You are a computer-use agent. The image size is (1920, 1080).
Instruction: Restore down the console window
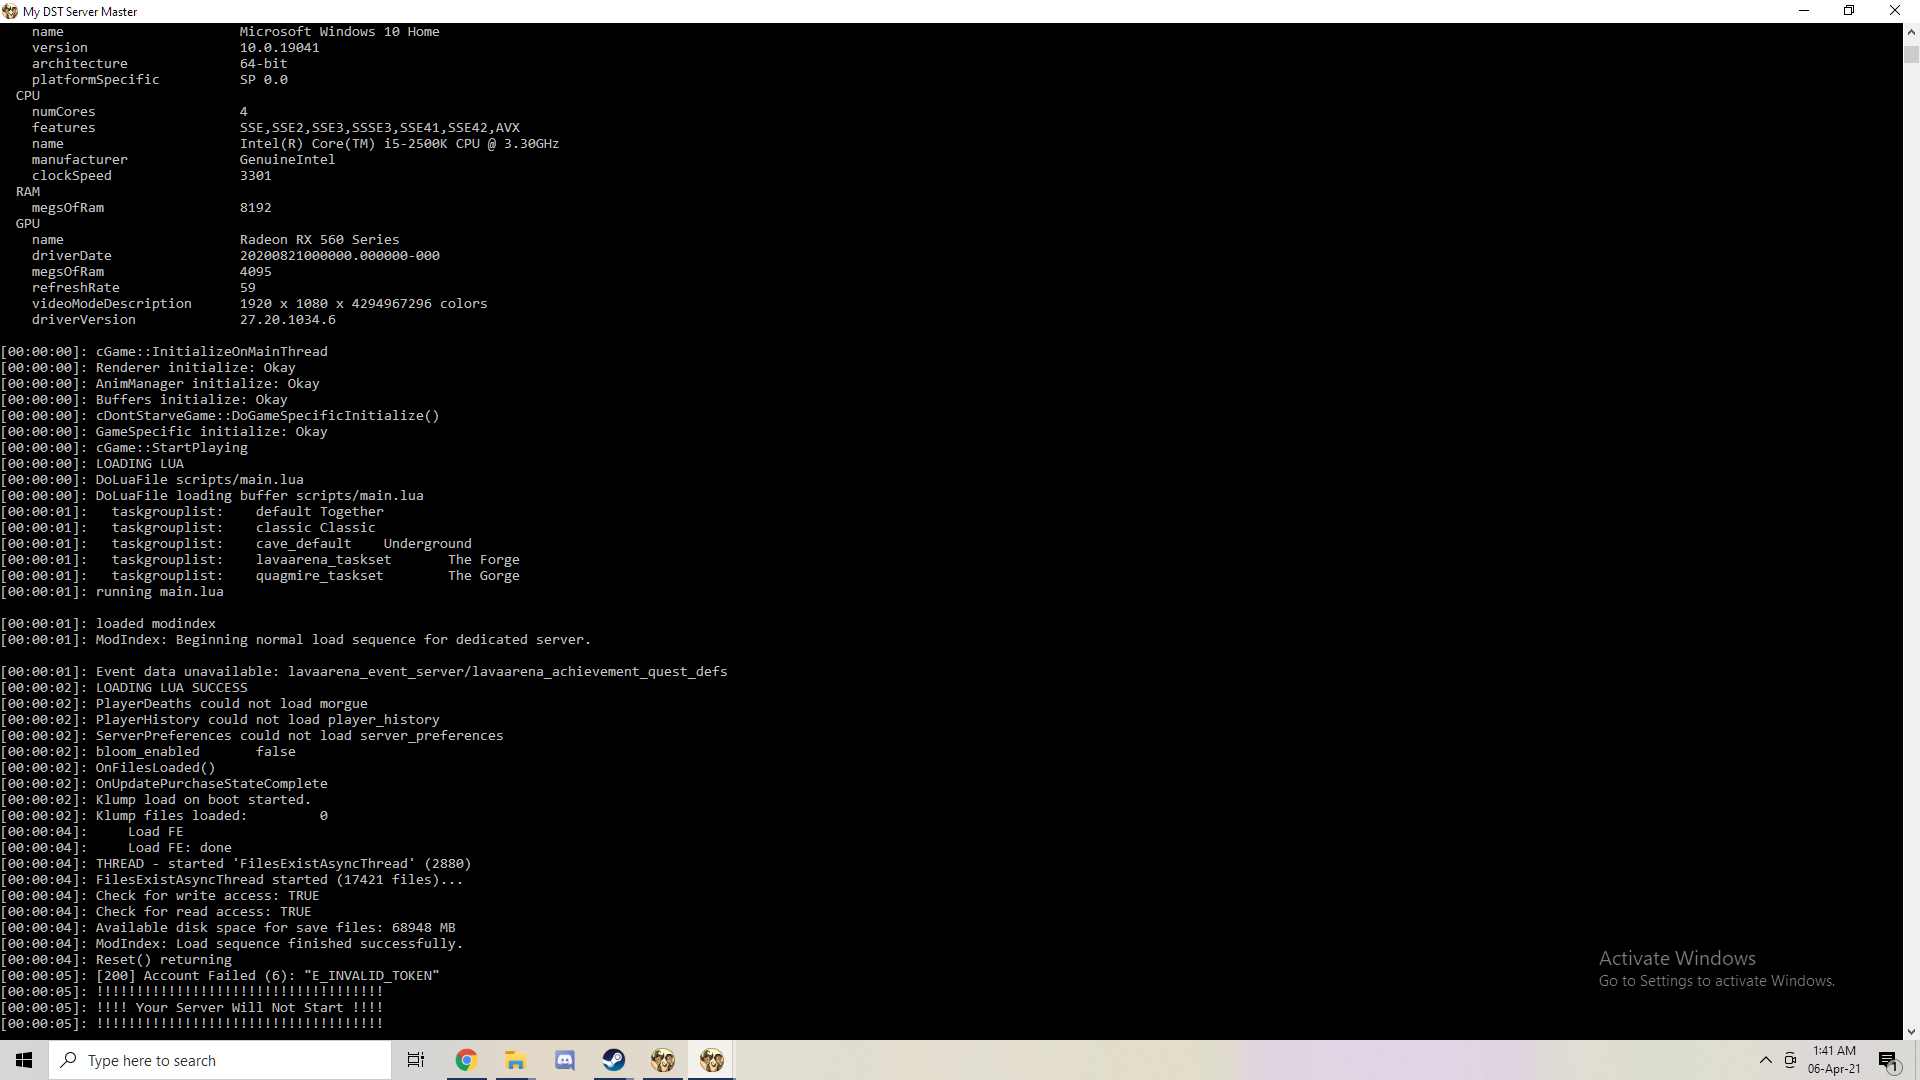[x=1849, y=11]
